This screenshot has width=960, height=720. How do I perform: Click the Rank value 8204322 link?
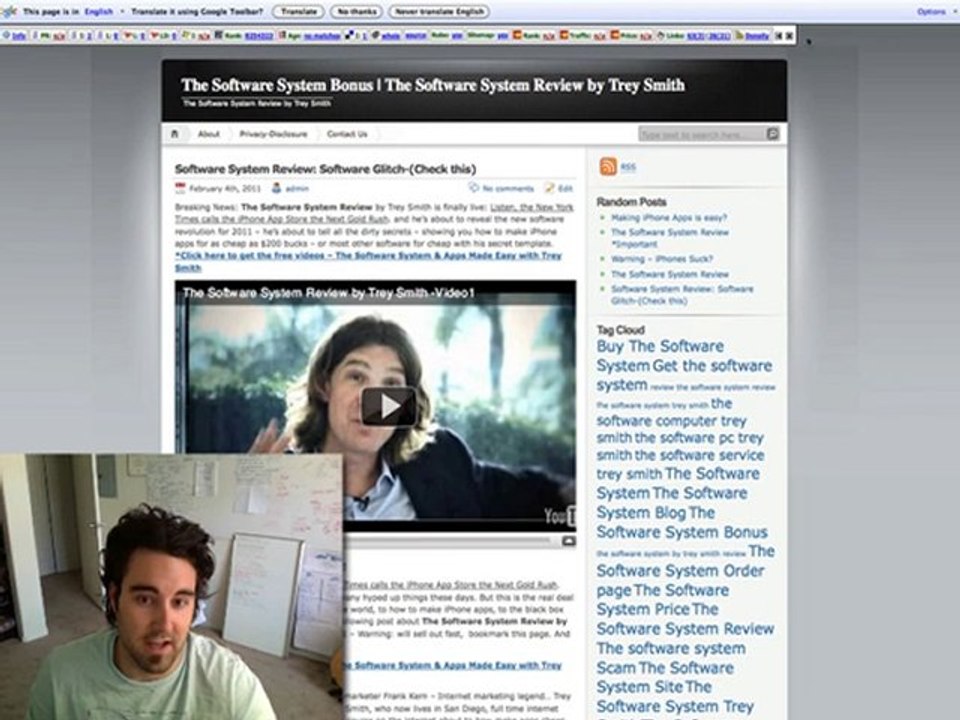260,36
